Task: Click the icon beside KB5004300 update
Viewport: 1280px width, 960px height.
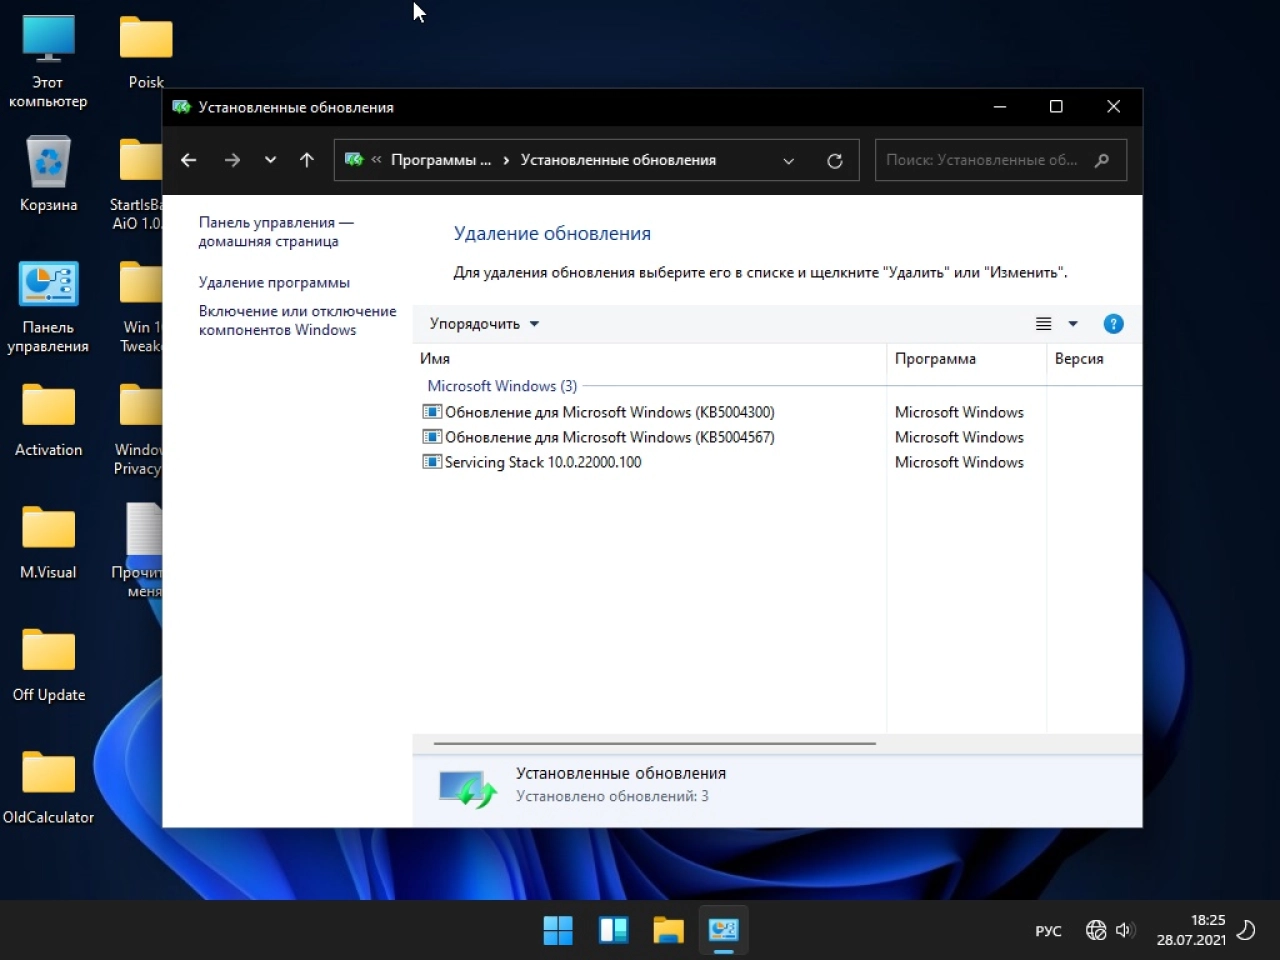Action: pyautogui.click(x=432, y=412)
